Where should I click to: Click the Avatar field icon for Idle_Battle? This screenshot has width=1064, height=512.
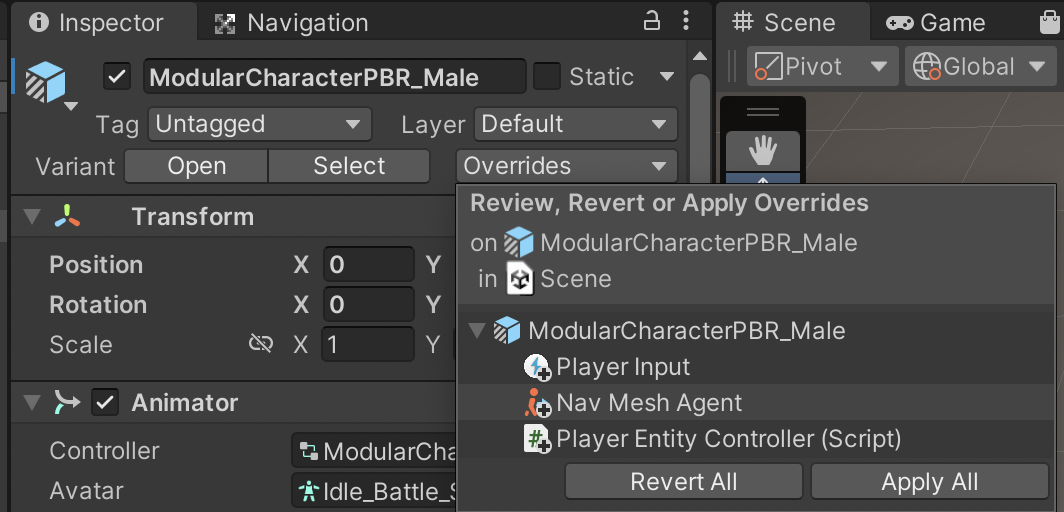pyautogui.click(x=309, y=491)
